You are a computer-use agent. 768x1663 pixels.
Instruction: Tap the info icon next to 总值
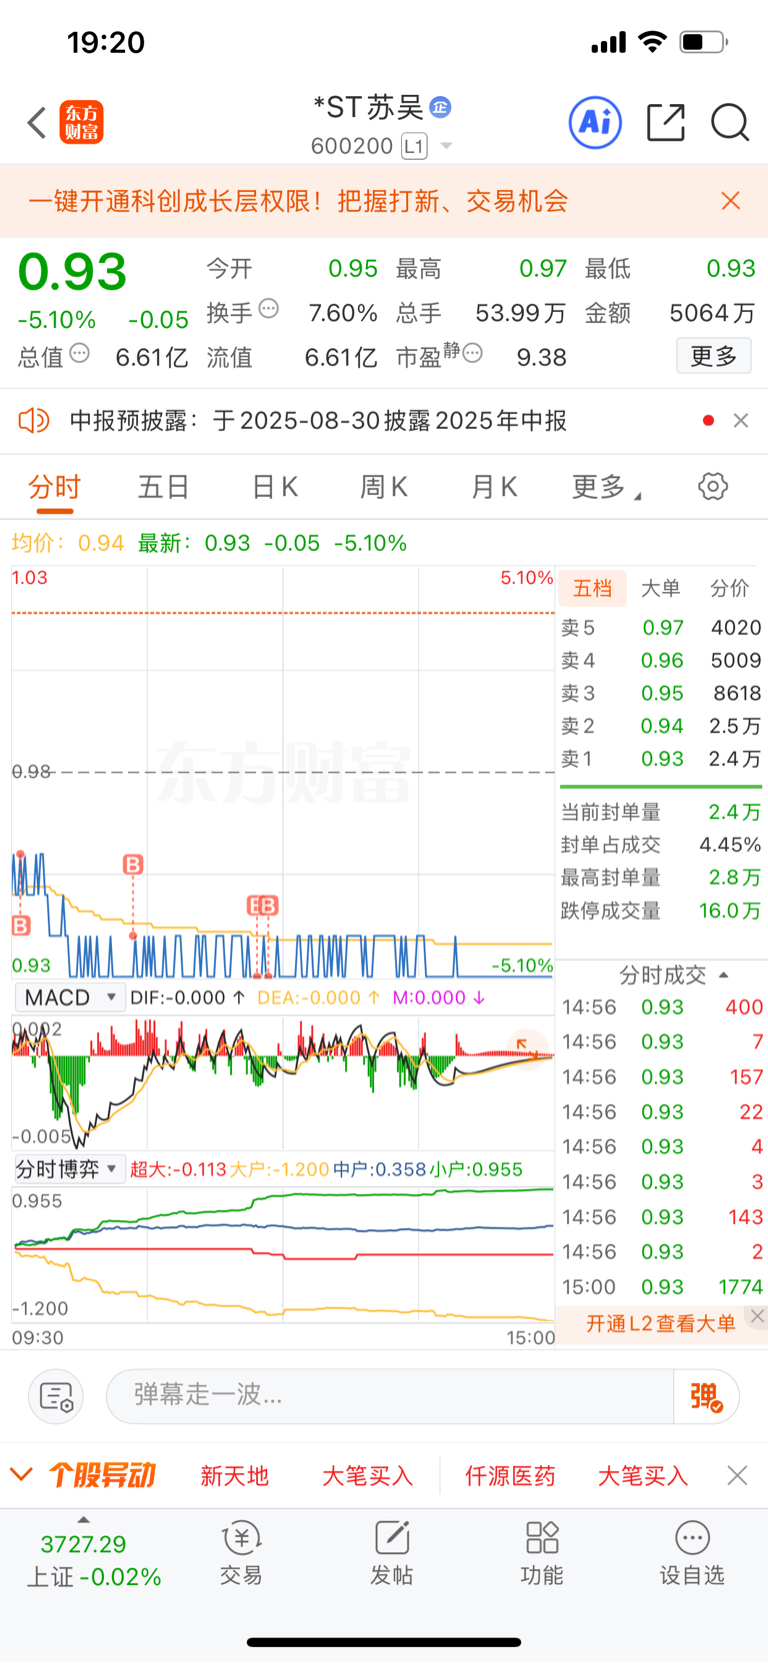80,353
